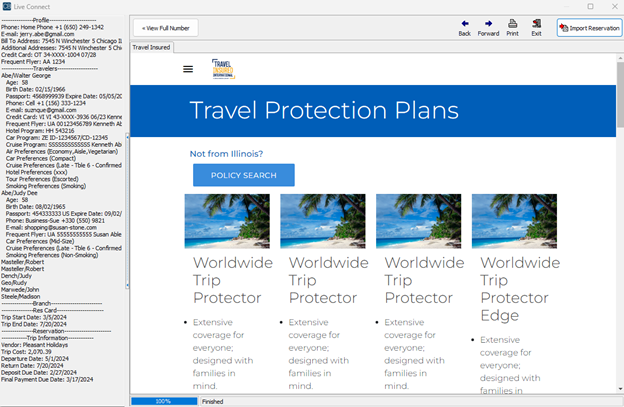Click the Not from Illinois? link
This screenshot has width=624, height=407.
226,154
